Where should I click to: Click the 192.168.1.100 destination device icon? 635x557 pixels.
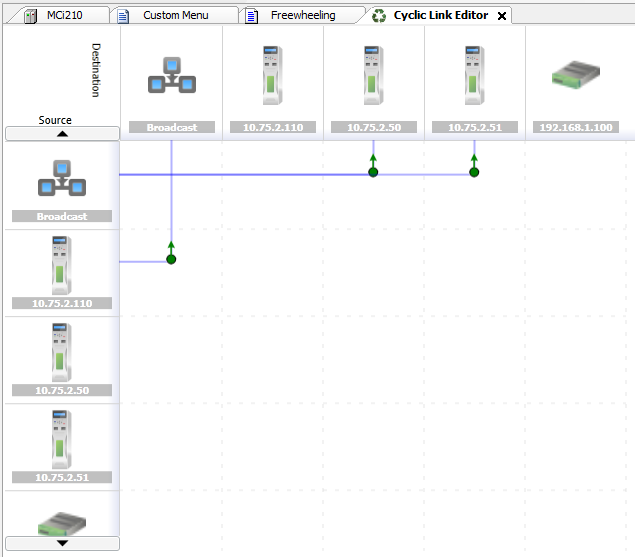click(x=575, y=76)
